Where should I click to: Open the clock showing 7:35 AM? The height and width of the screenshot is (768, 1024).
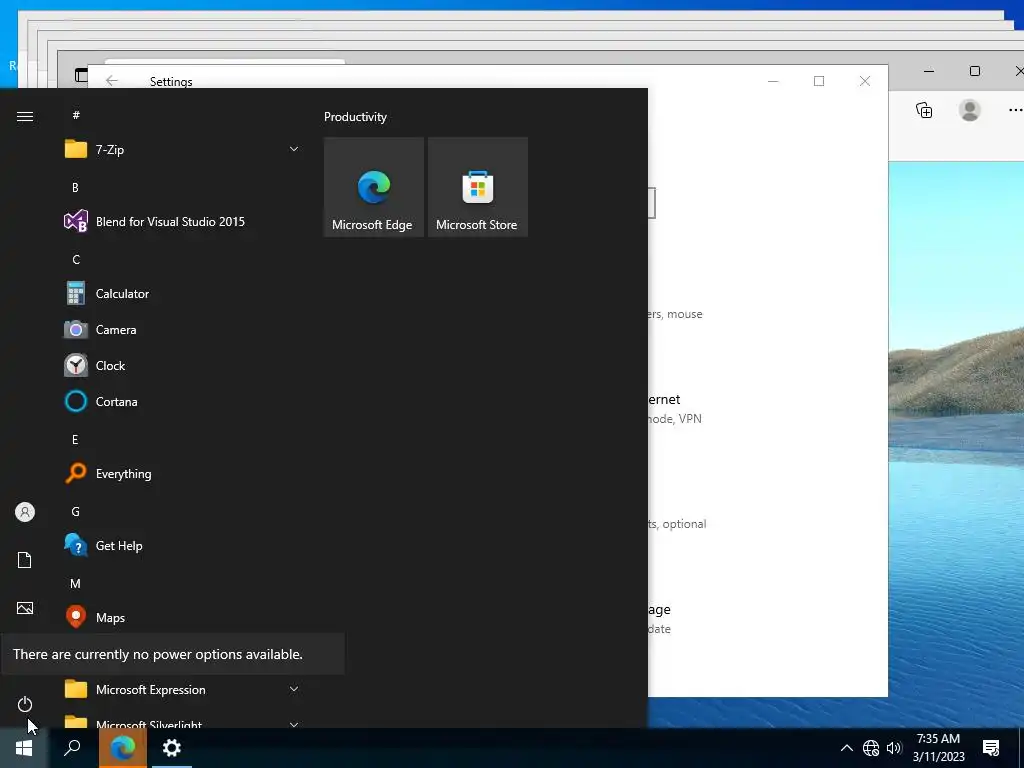pyautogui.click(x=938, y=748)
